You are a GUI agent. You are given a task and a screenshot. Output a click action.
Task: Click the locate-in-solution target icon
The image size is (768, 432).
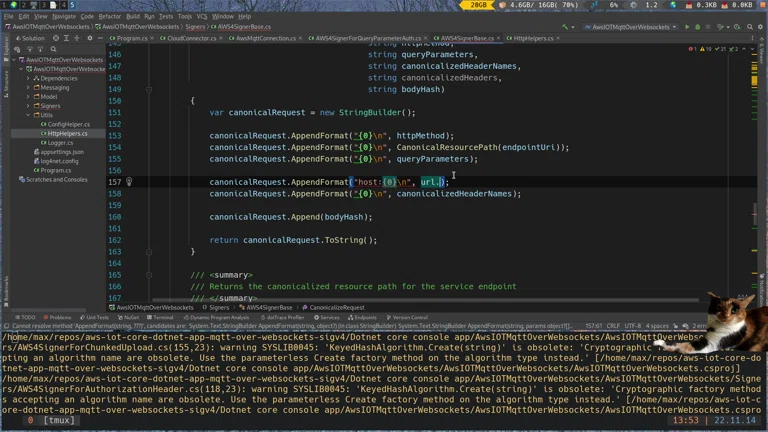pos(56,38)
